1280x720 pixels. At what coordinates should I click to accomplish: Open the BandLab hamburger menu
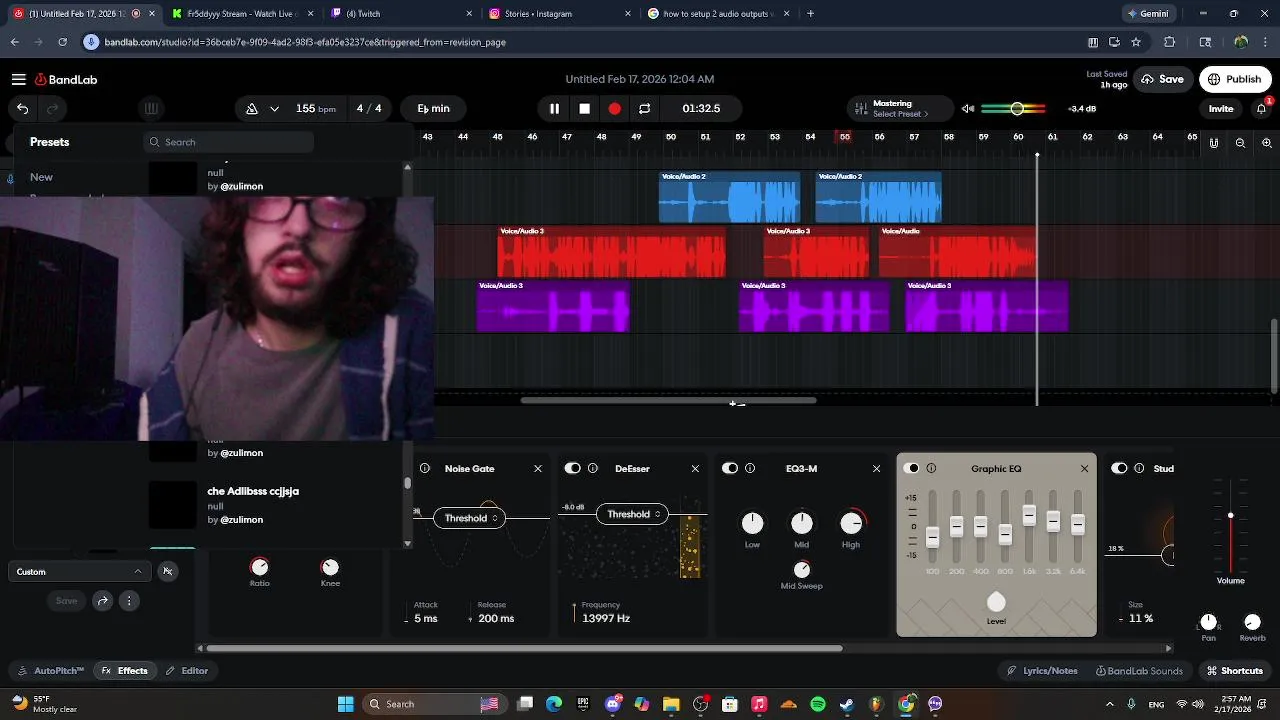click(x=18, y=79)
